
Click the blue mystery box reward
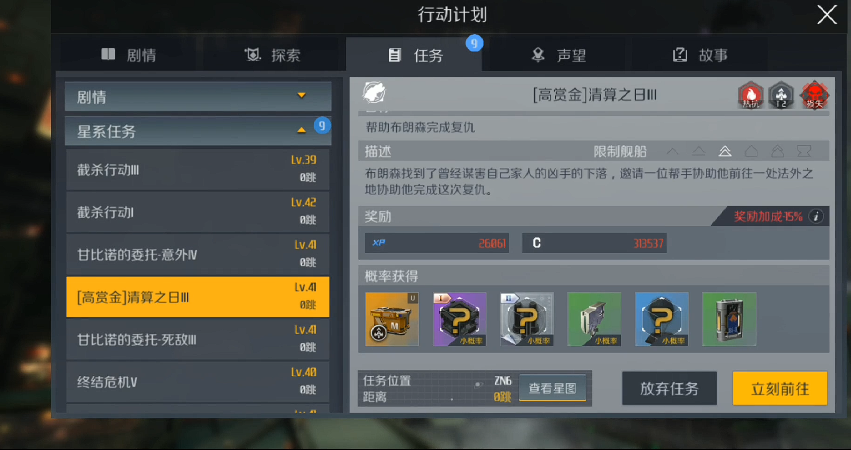(x=662, y=319)
